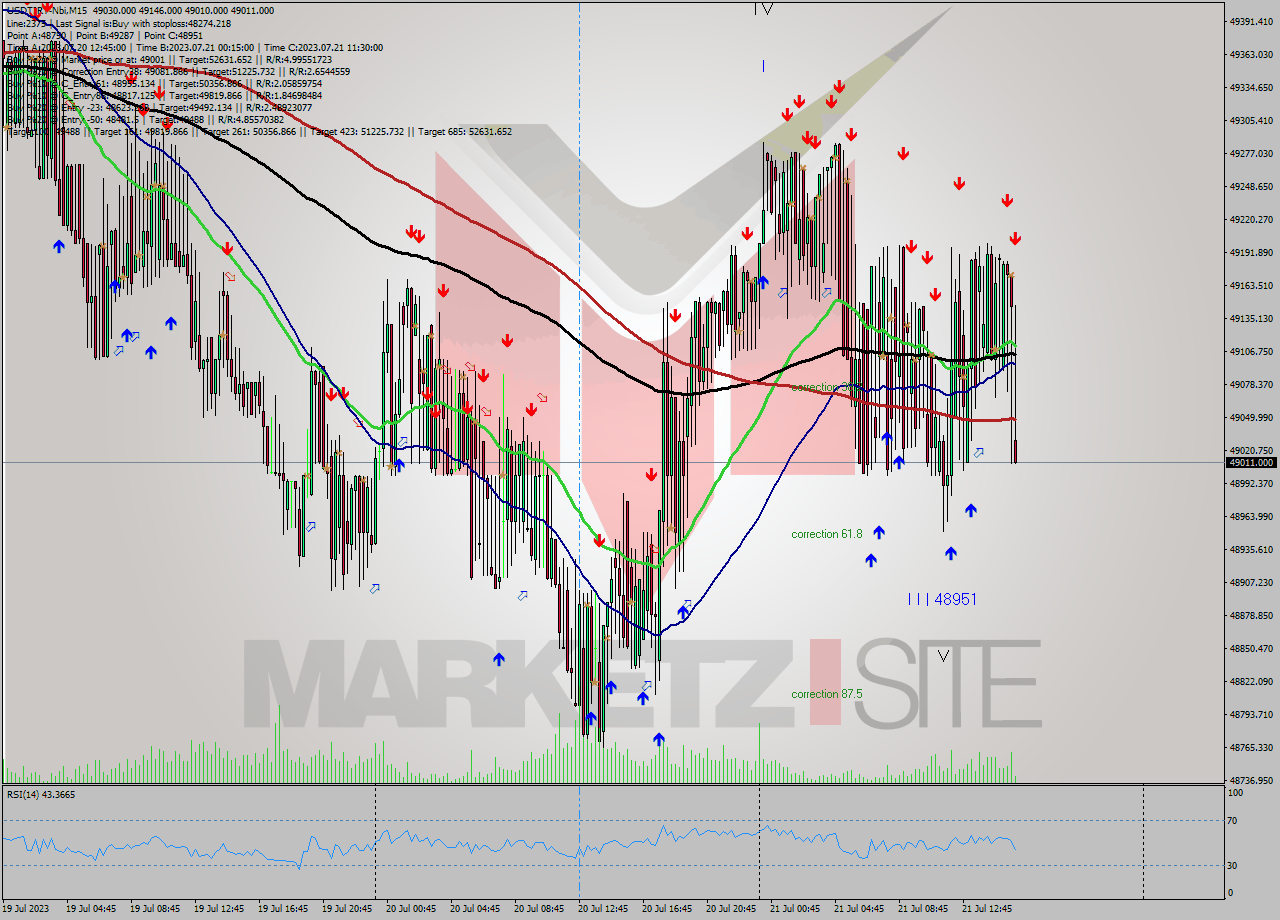Click the 20 Jul 00:45 time label
Screen dimensions: 1280x920
[411, 909]
